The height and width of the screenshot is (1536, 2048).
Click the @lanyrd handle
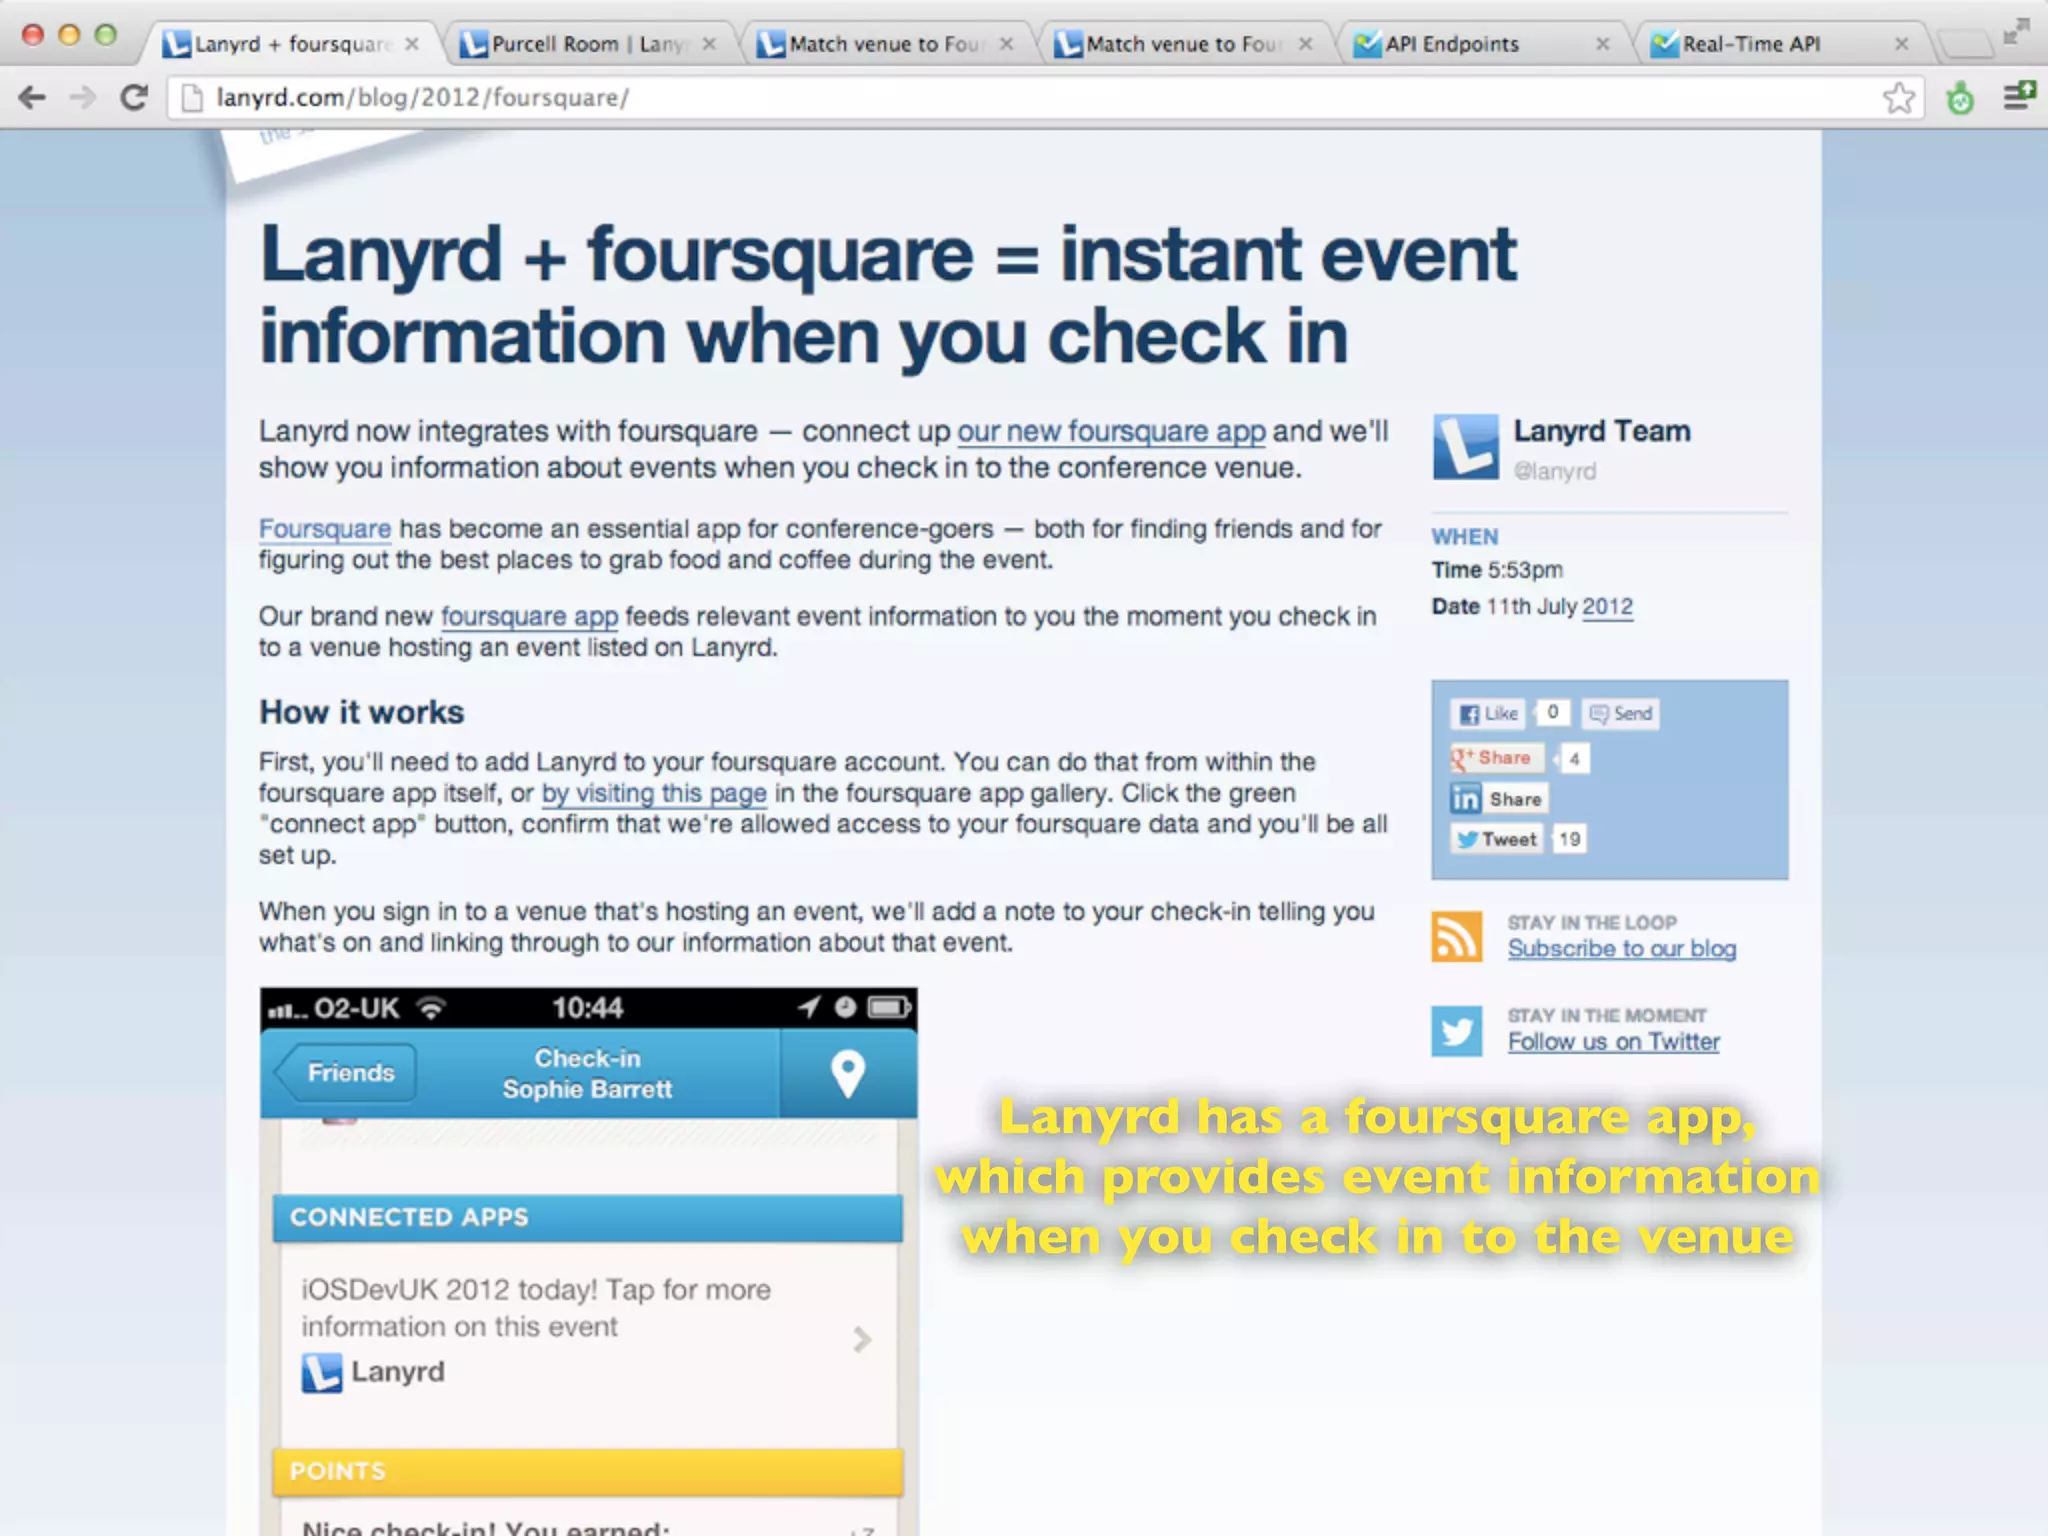tap(1554, 471)
